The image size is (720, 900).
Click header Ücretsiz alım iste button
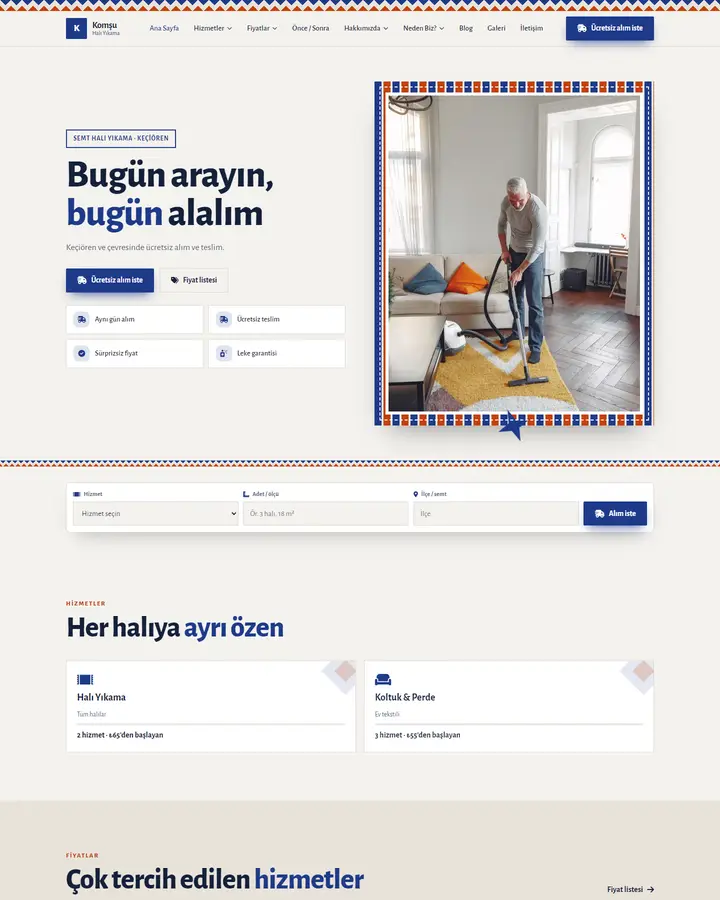pyautogui.click(x=610, y=28)
